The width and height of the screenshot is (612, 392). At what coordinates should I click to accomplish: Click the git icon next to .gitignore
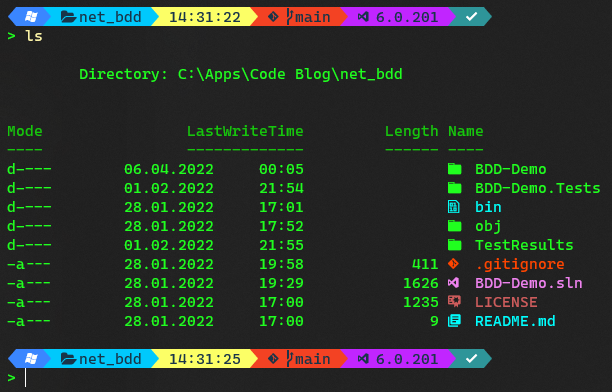(x=454, y=264)
